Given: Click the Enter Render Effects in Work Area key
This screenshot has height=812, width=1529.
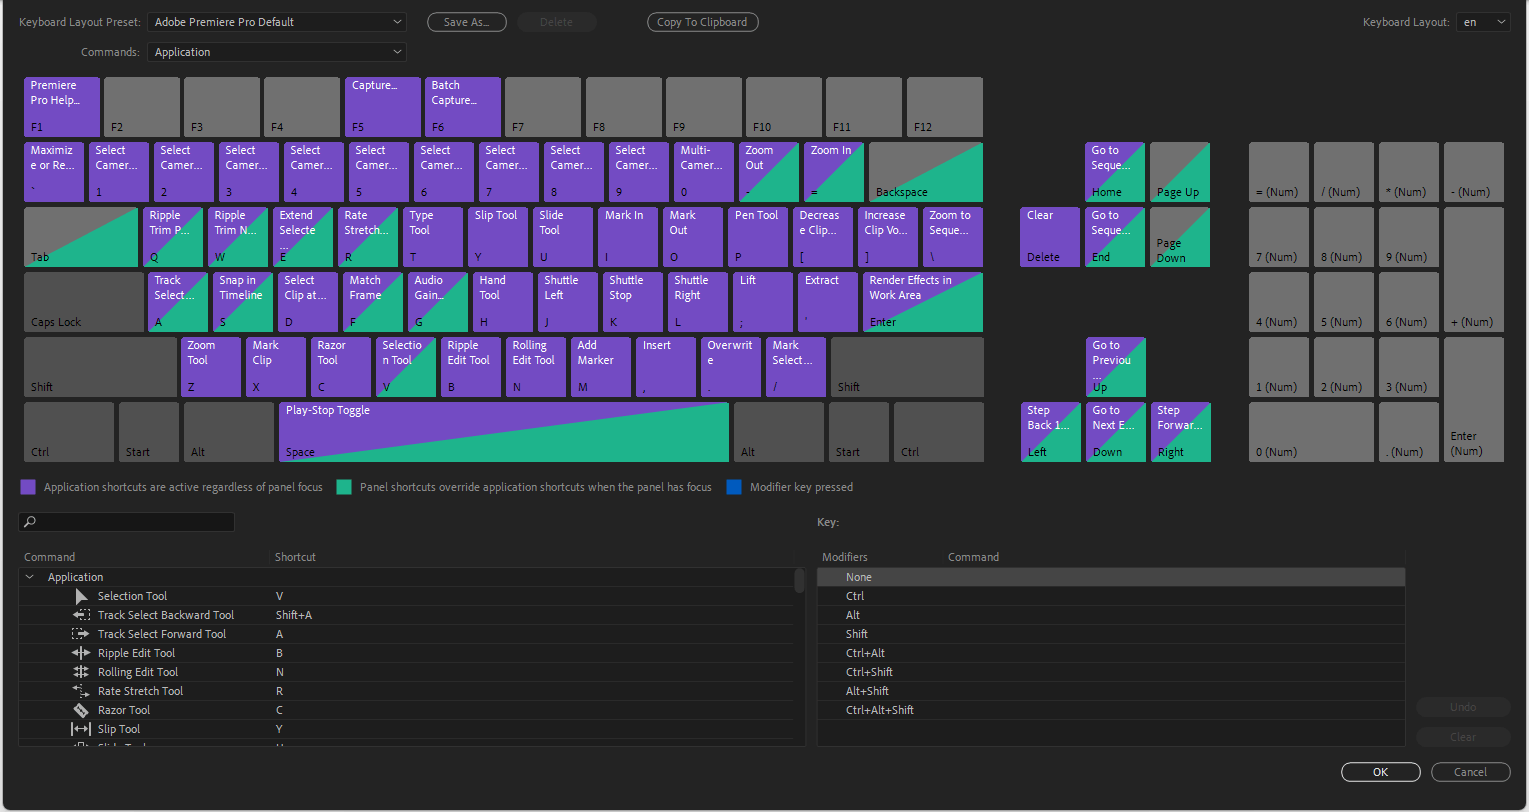Looking at the screenshot, I should pyautogui.click(x=923, y=302).
